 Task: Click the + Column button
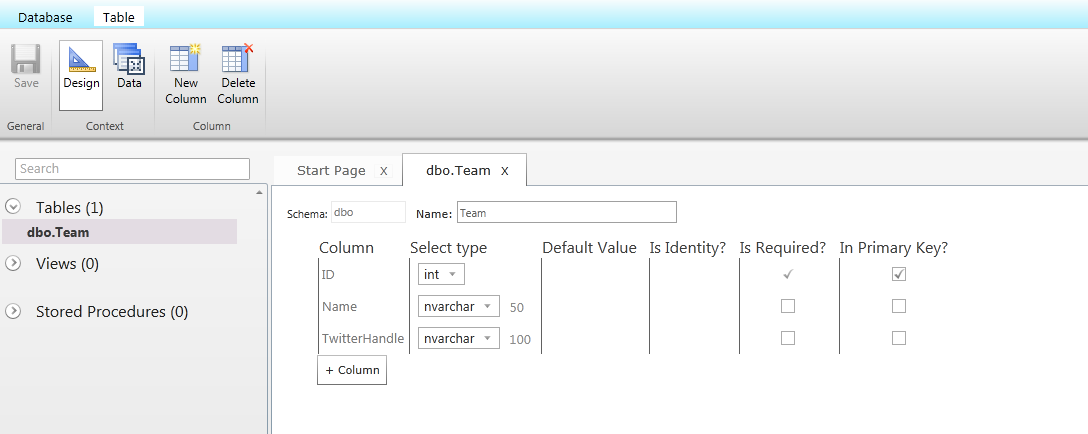[352, 370]
